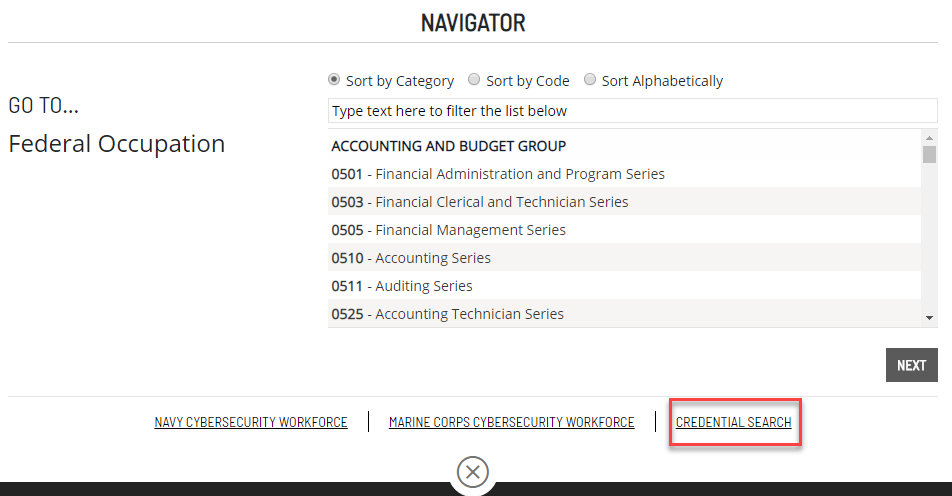
Task: Select 0501 Financial Administration and Program Series
Action: tap(498, 174)
